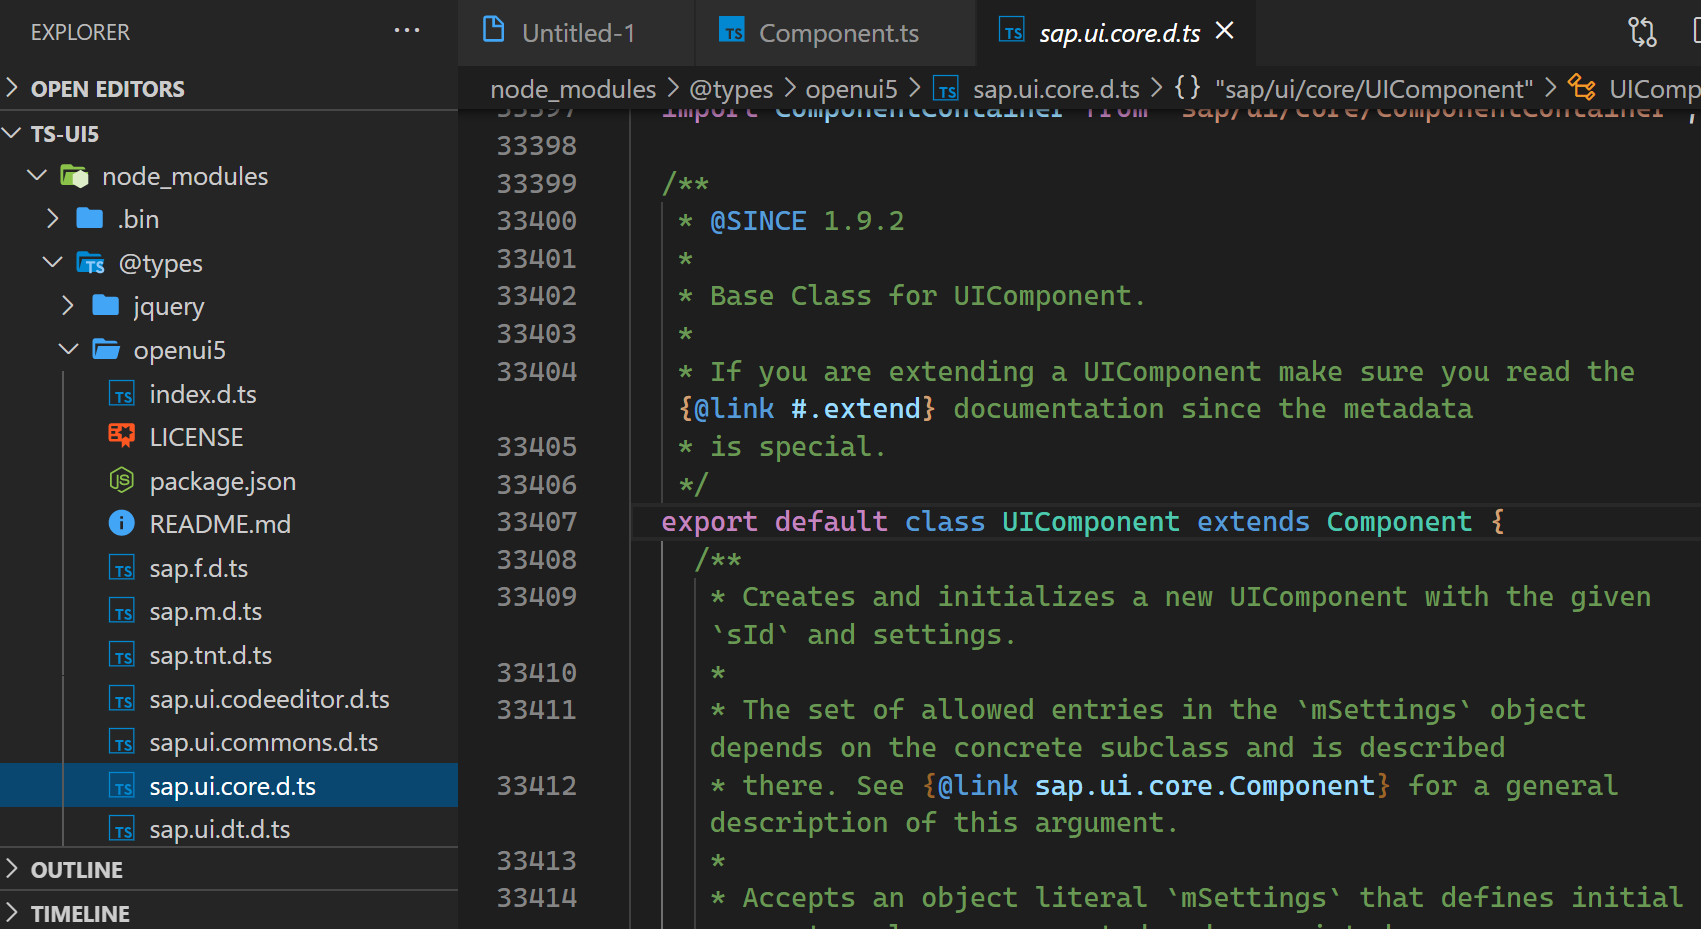Click the @types TypeScript folder icon

pyautogui.click(x=91, y=263)
